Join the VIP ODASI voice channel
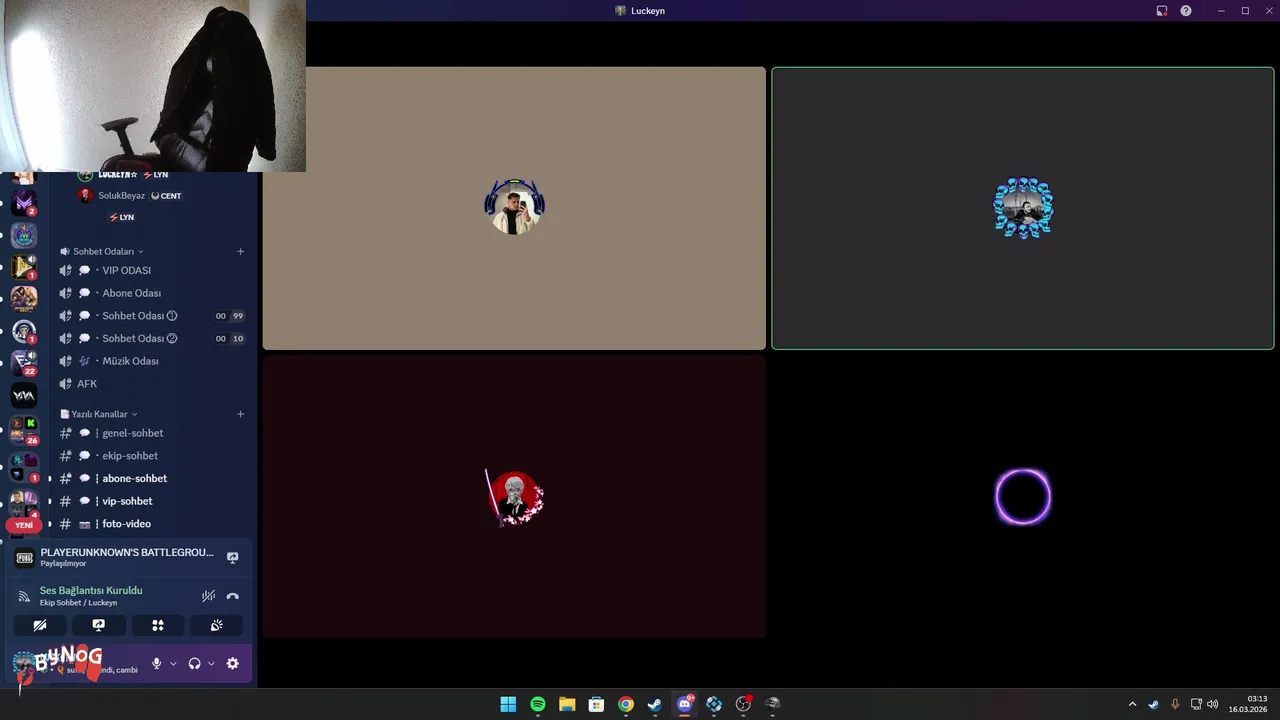The image size is (1280, 720). coord(151,270)
